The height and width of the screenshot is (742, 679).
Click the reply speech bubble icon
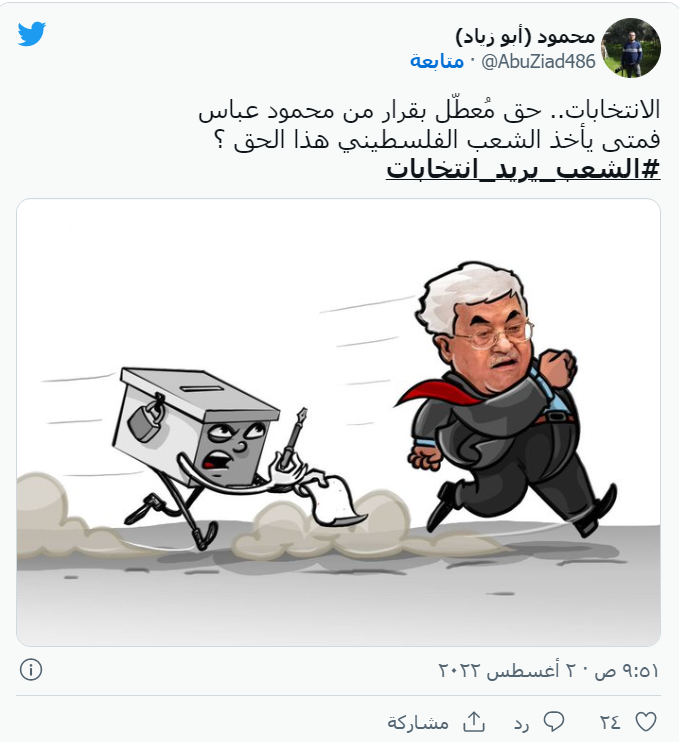[554, 722]
